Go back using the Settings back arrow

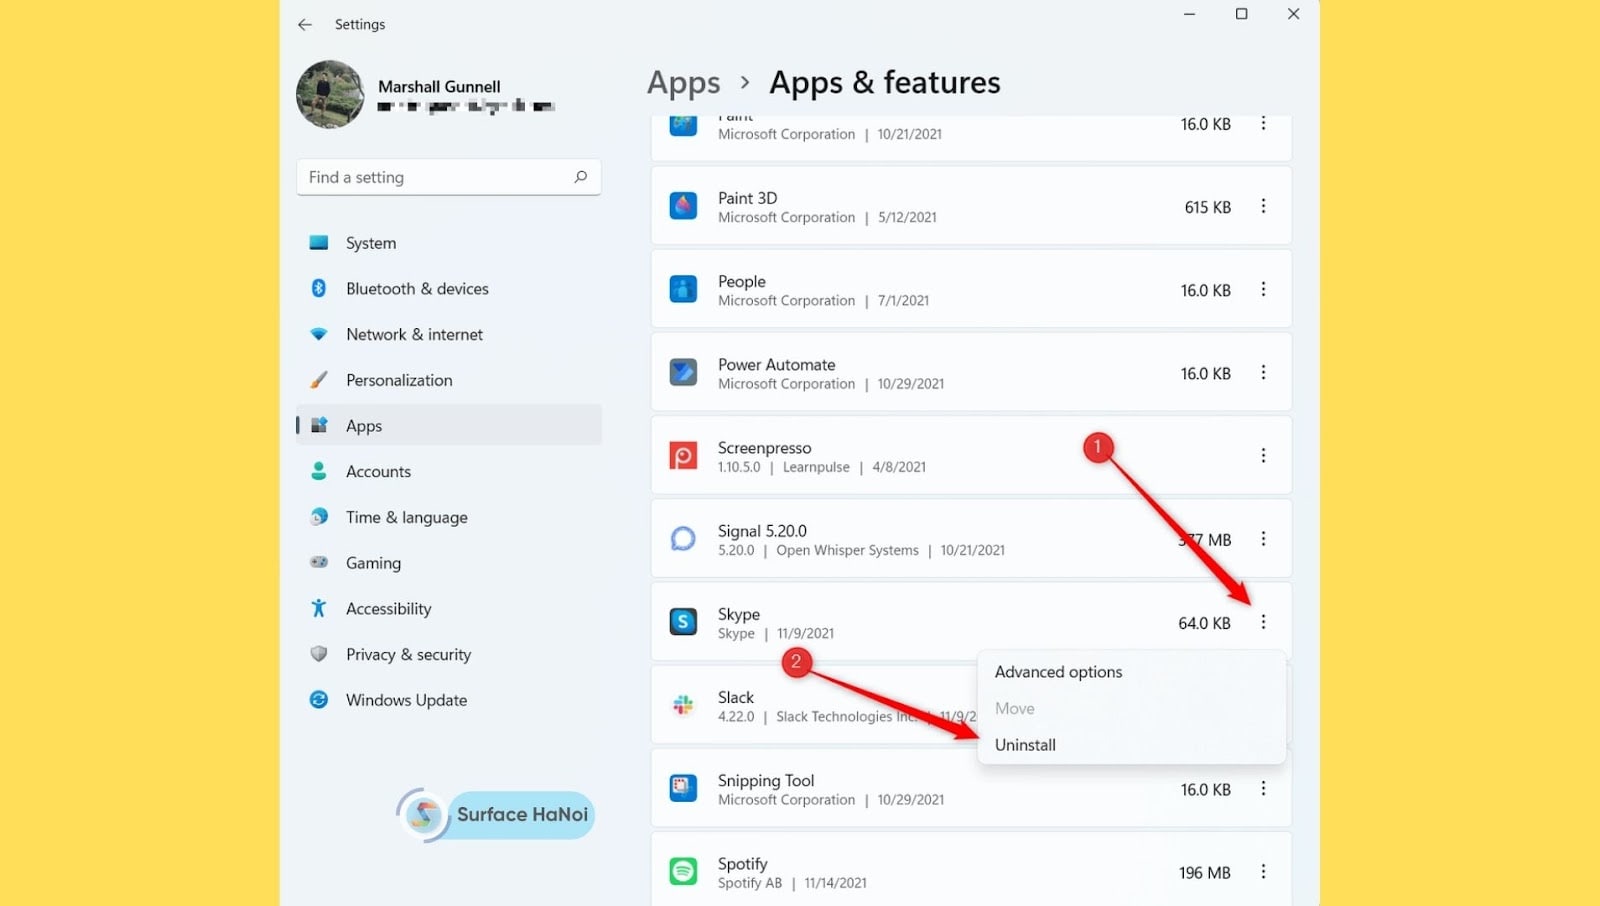click(x=305, y=24)
